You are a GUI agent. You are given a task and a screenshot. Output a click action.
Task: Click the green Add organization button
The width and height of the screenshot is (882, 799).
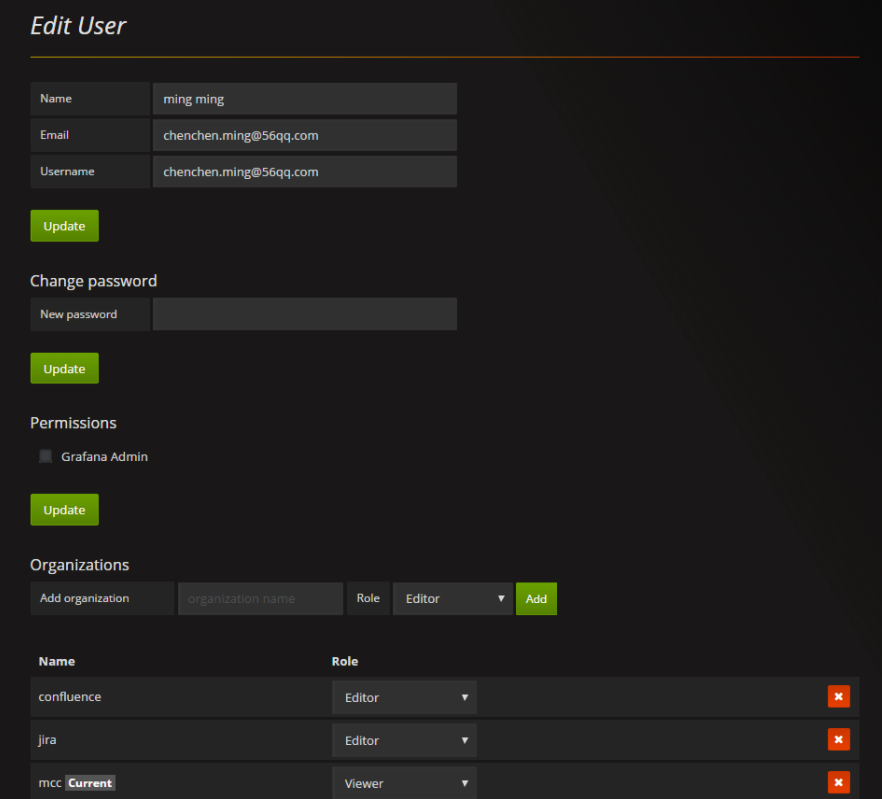click(x=536, y=599)
